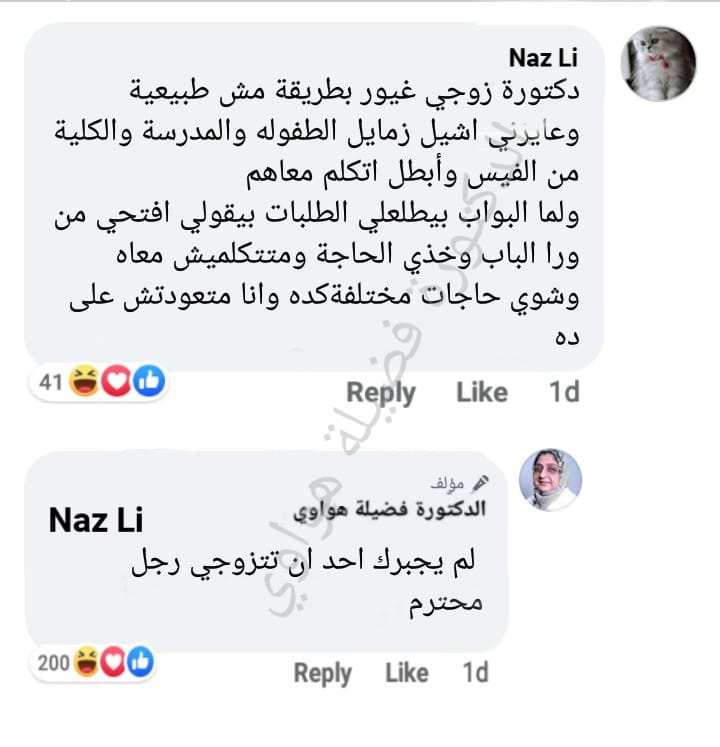Open the 200 reactions count list
Image resolution: width=720 pixels, height=747 pixels.
pyautogui.click(x=54, y=663)
